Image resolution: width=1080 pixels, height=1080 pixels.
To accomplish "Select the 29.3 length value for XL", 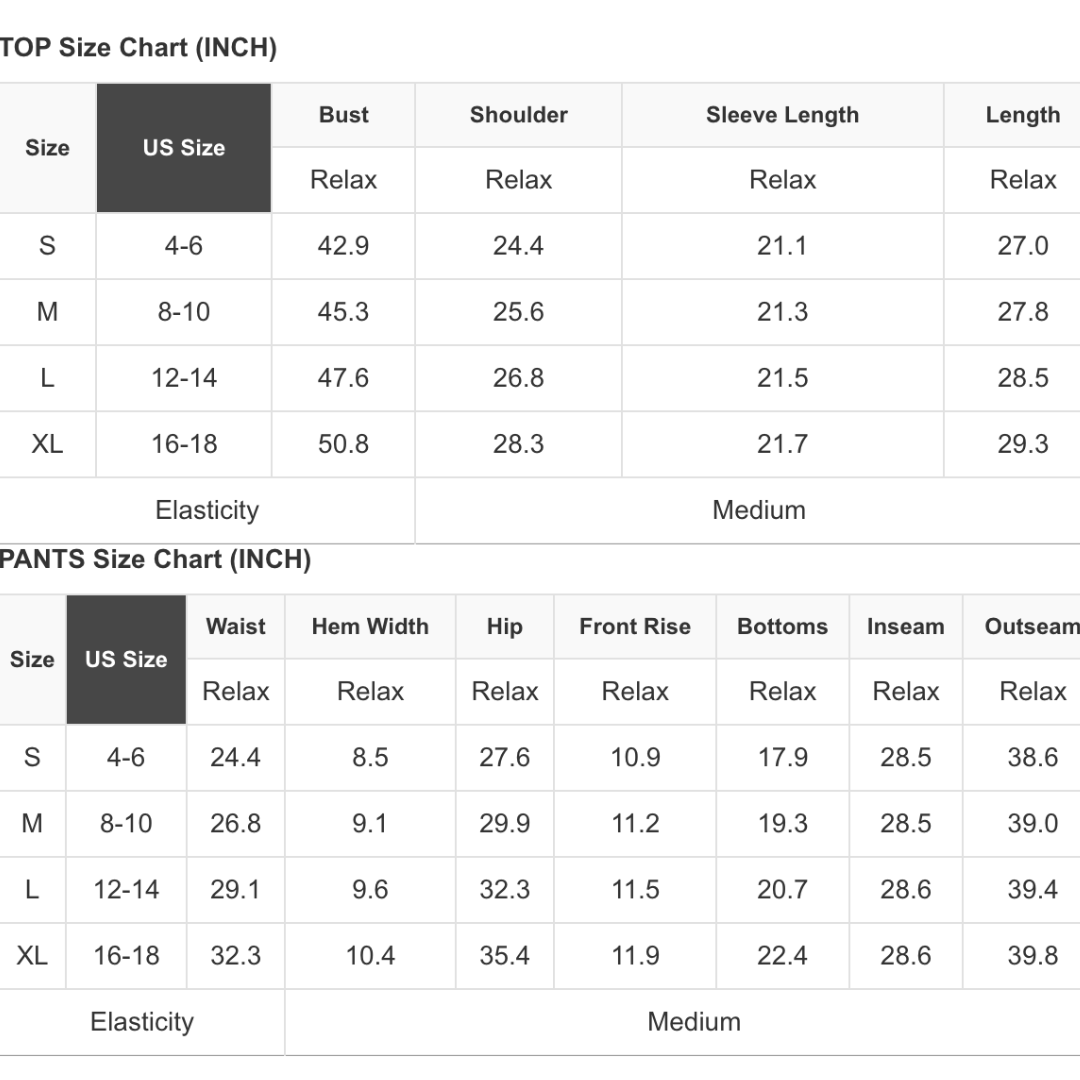I will (1022, 444).
